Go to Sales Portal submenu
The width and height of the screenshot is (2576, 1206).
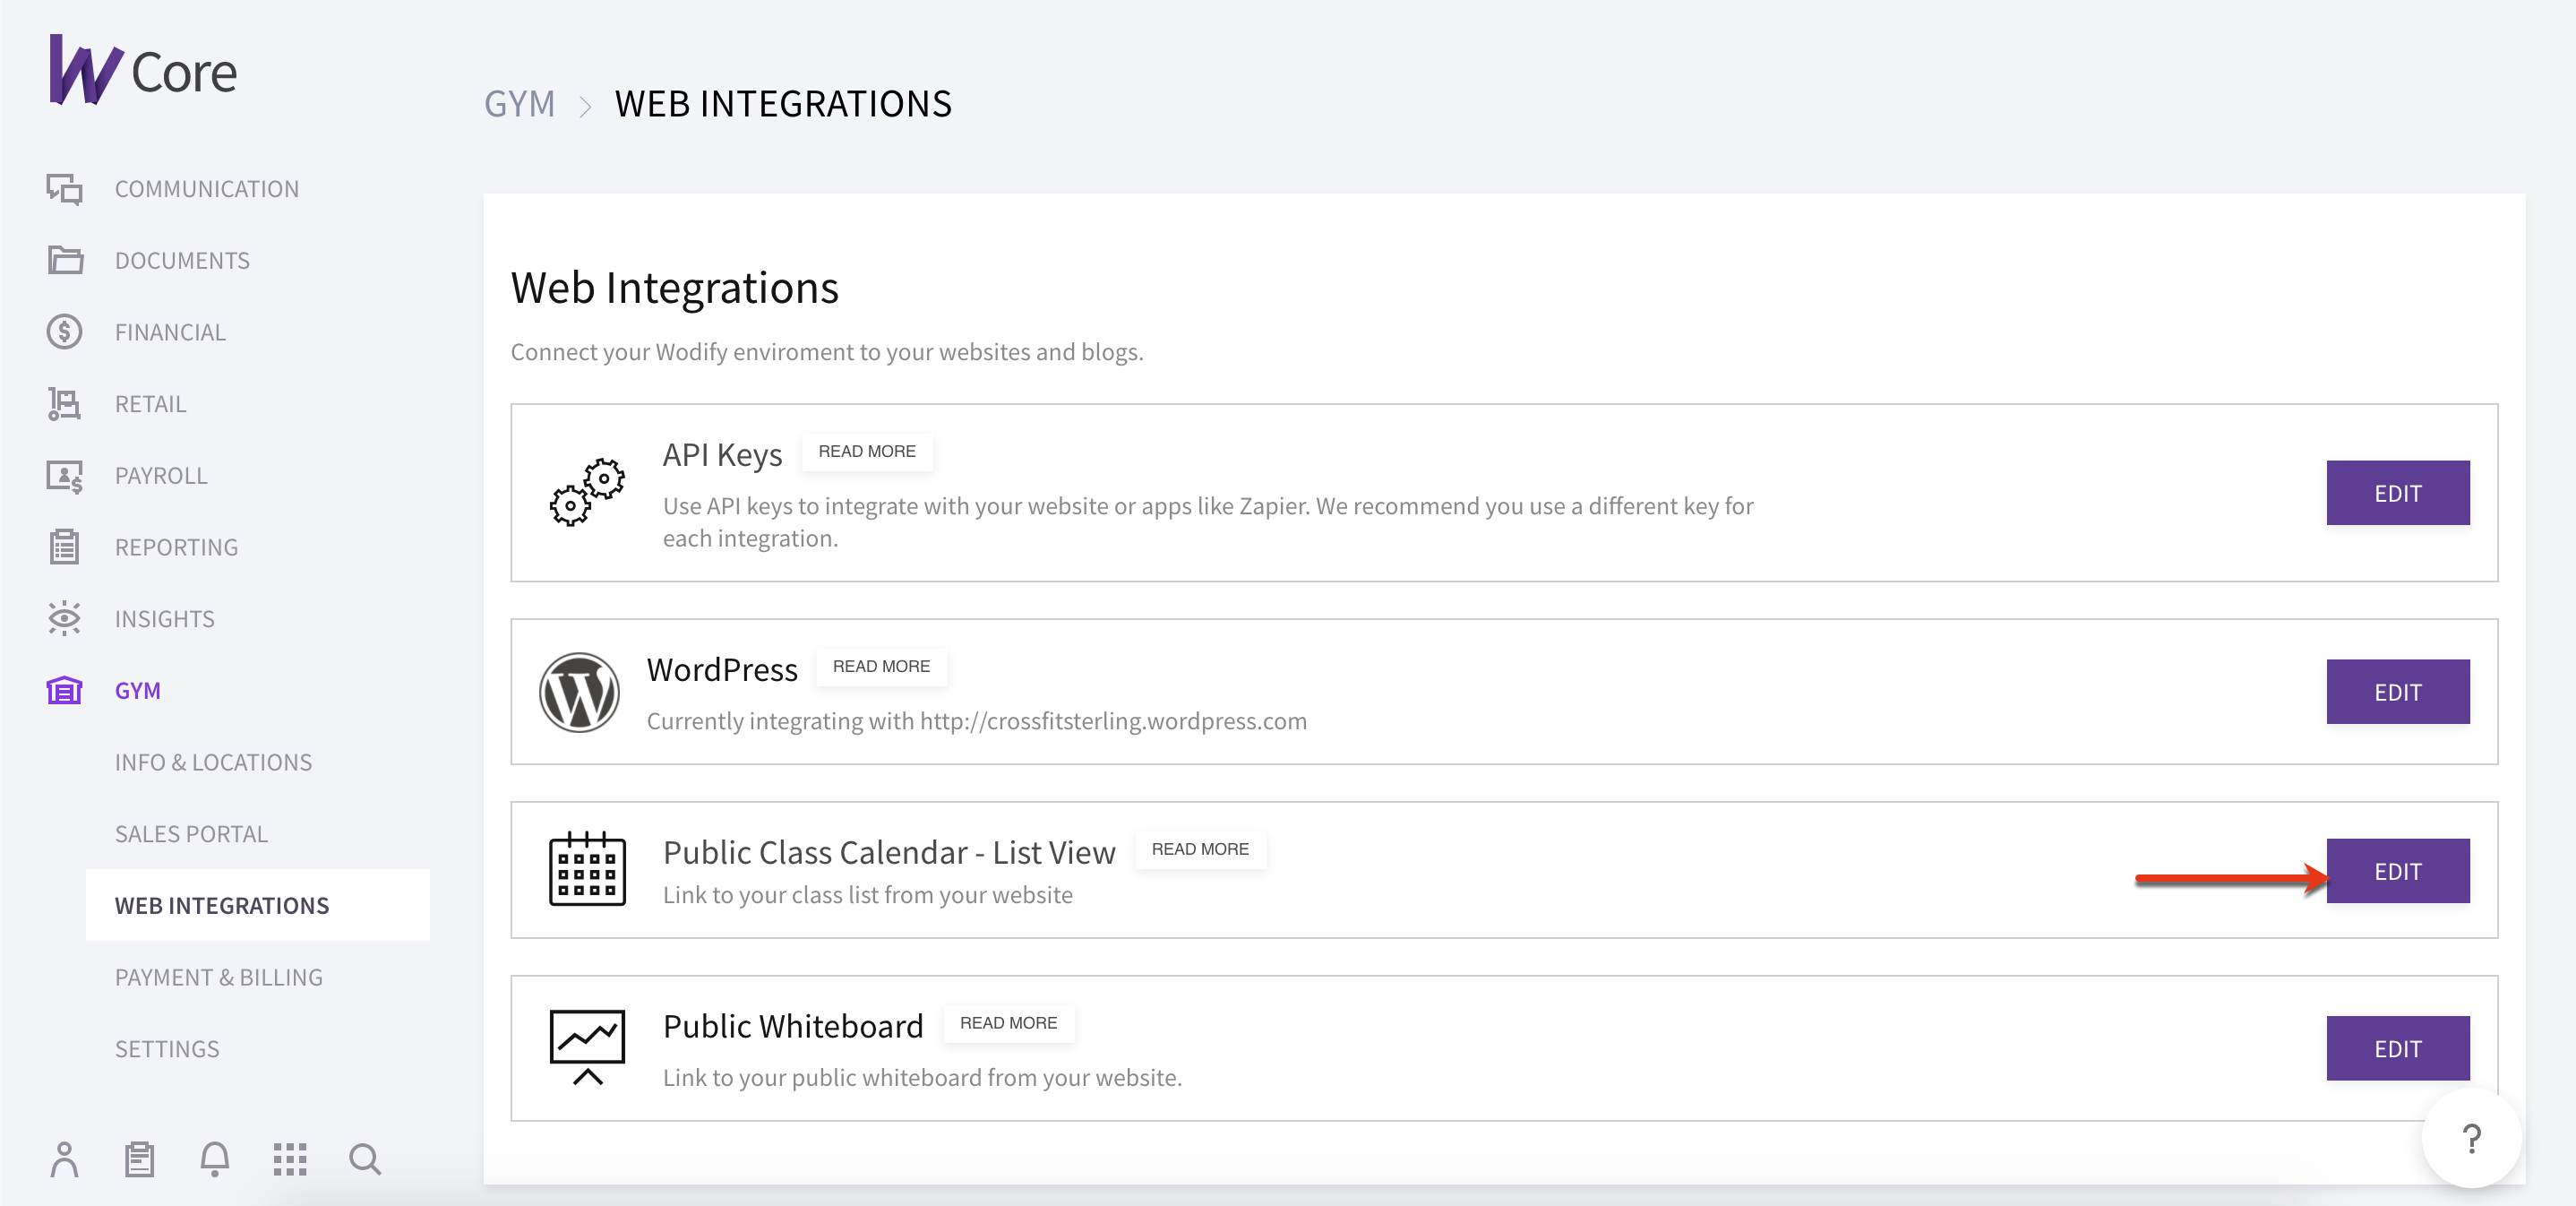191,834
